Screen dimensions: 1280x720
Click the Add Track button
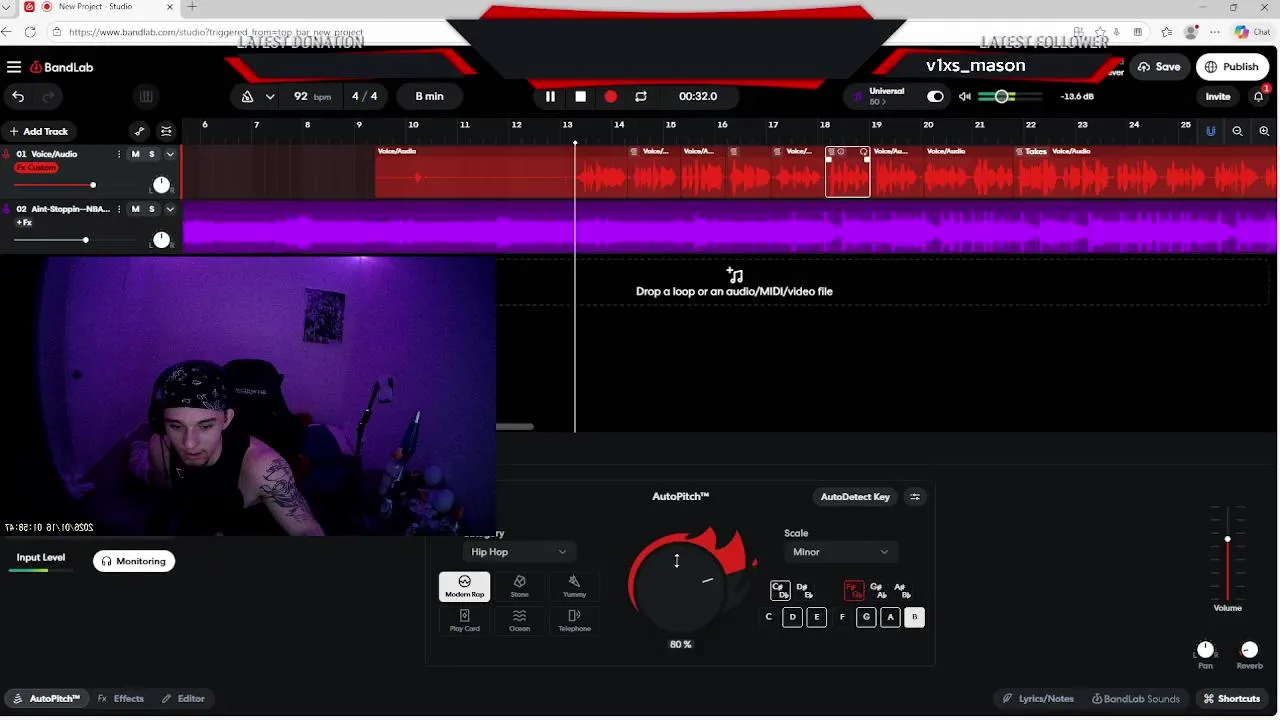39,131
